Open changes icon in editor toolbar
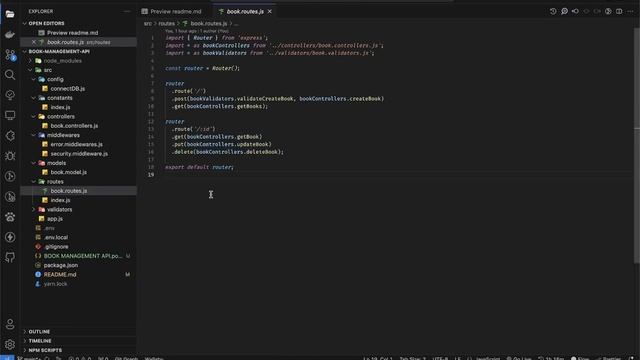640x360 pixels. tap(575, 11)
